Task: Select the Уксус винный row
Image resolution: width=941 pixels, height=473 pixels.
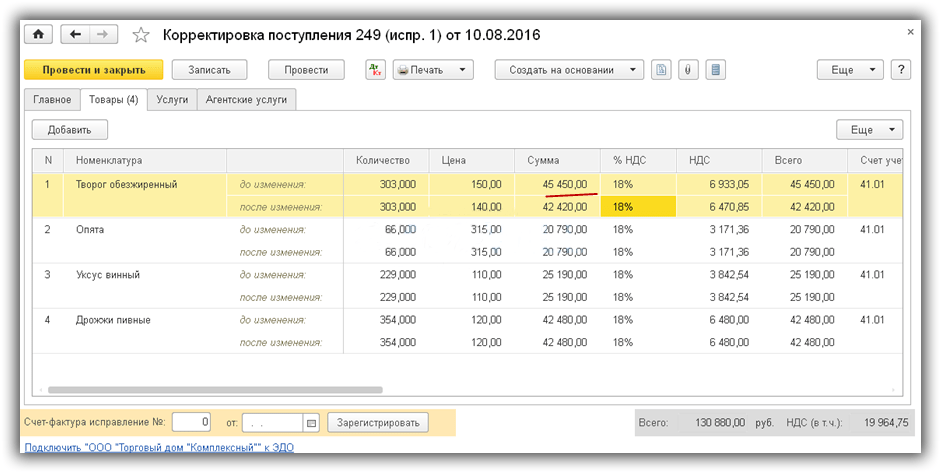Action: tap(468, 286)
